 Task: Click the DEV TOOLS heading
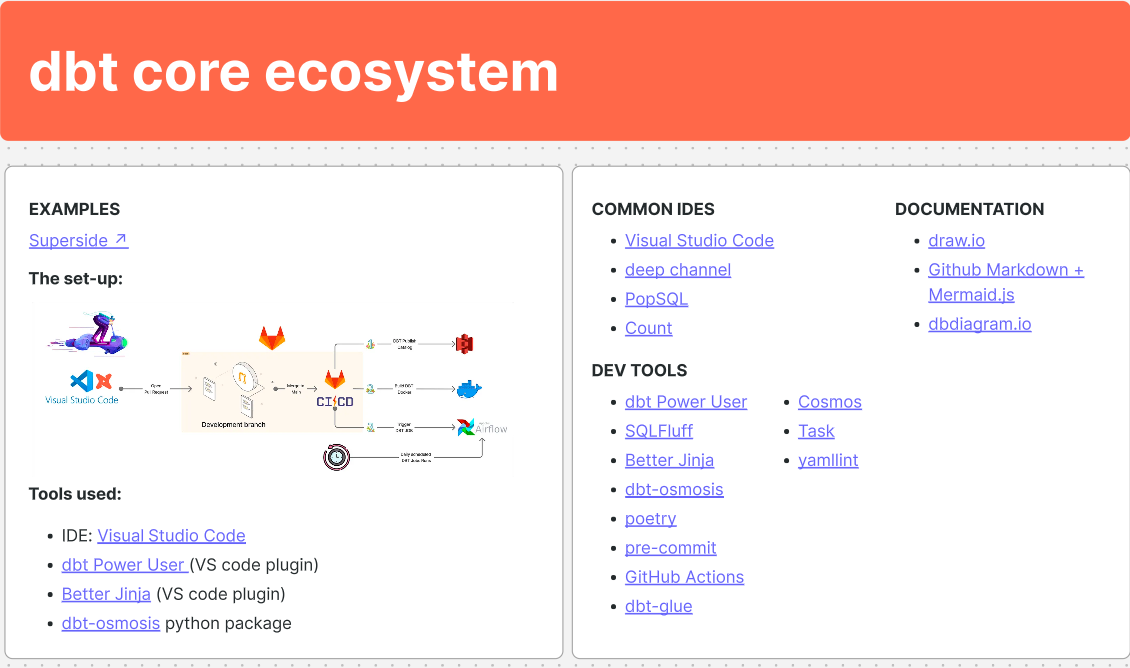click(x=639, y=370)
